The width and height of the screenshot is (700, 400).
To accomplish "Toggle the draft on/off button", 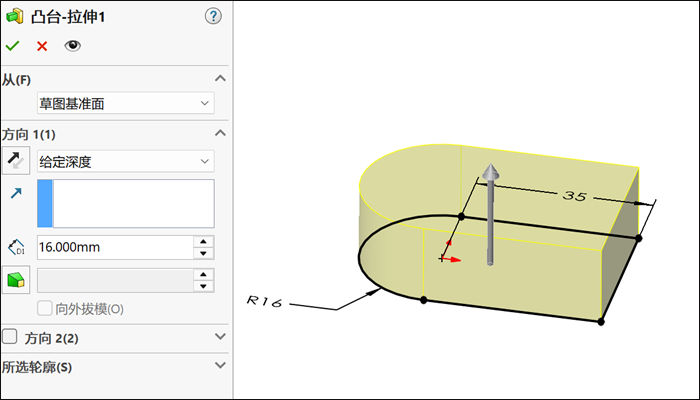I will click(16, 280).
